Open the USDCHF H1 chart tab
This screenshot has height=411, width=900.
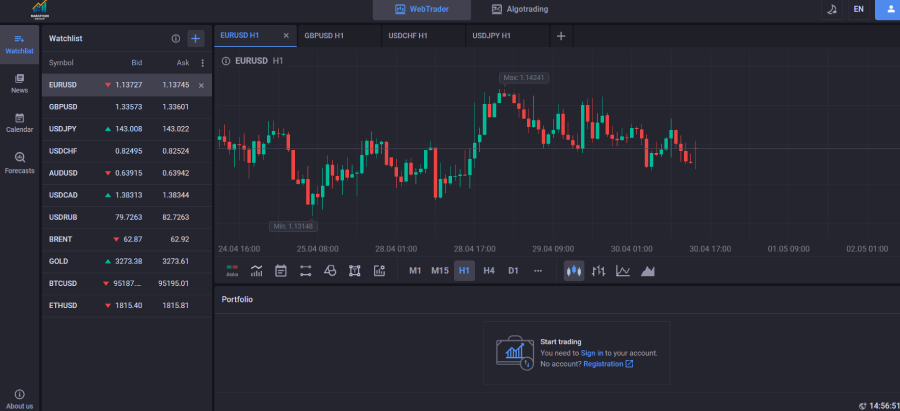point(423,36)
